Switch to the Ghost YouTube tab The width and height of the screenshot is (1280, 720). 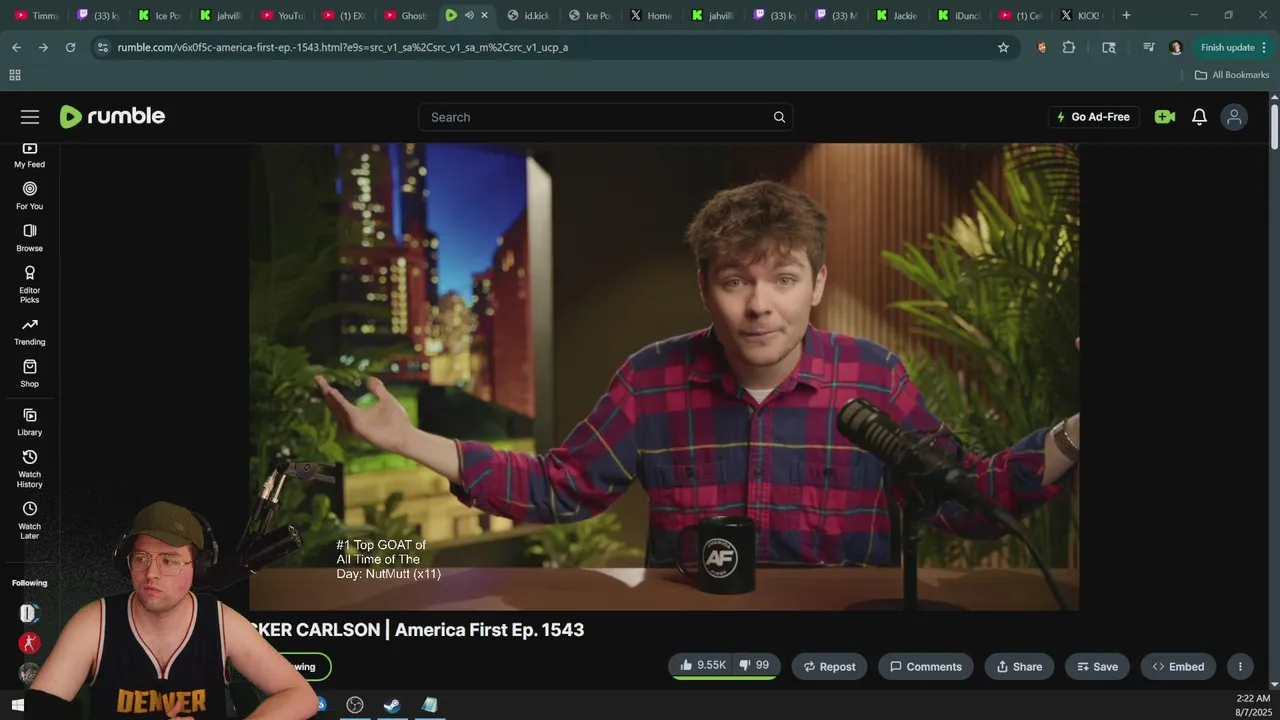[406, 15]
